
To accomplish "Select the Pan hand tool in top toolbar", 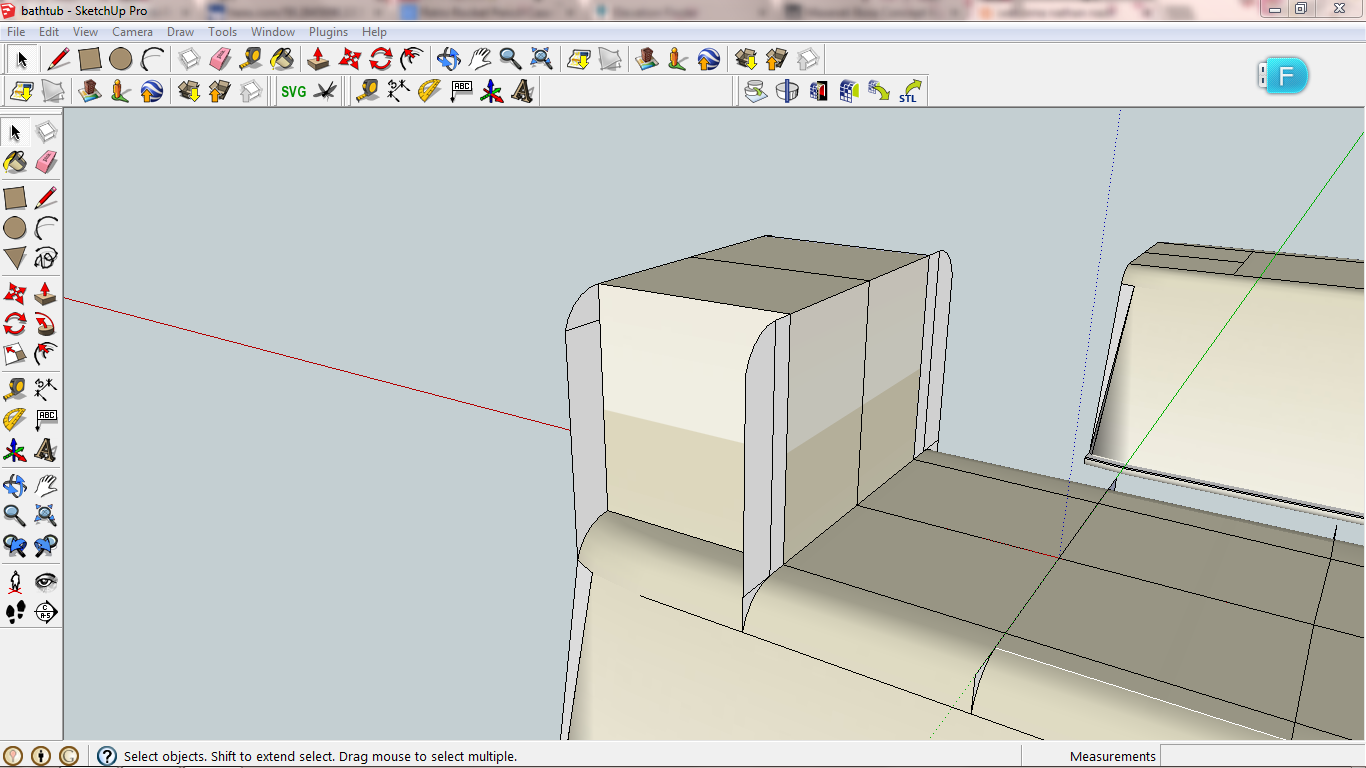I will click(480, 59).
